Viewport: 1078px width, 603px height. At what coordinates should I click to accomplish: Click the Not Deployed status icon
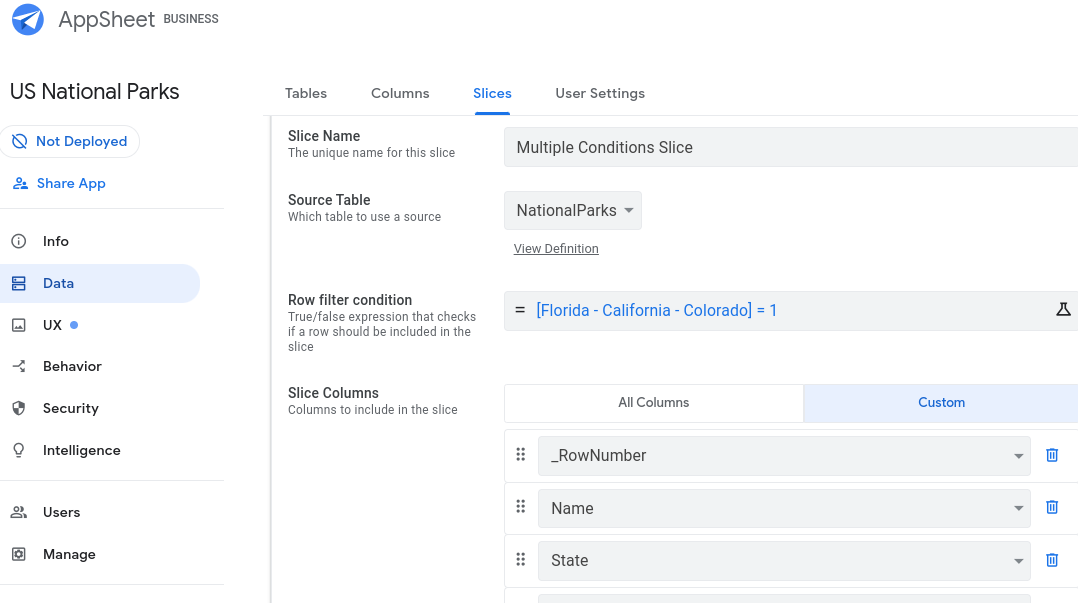[x=20, y=142]
